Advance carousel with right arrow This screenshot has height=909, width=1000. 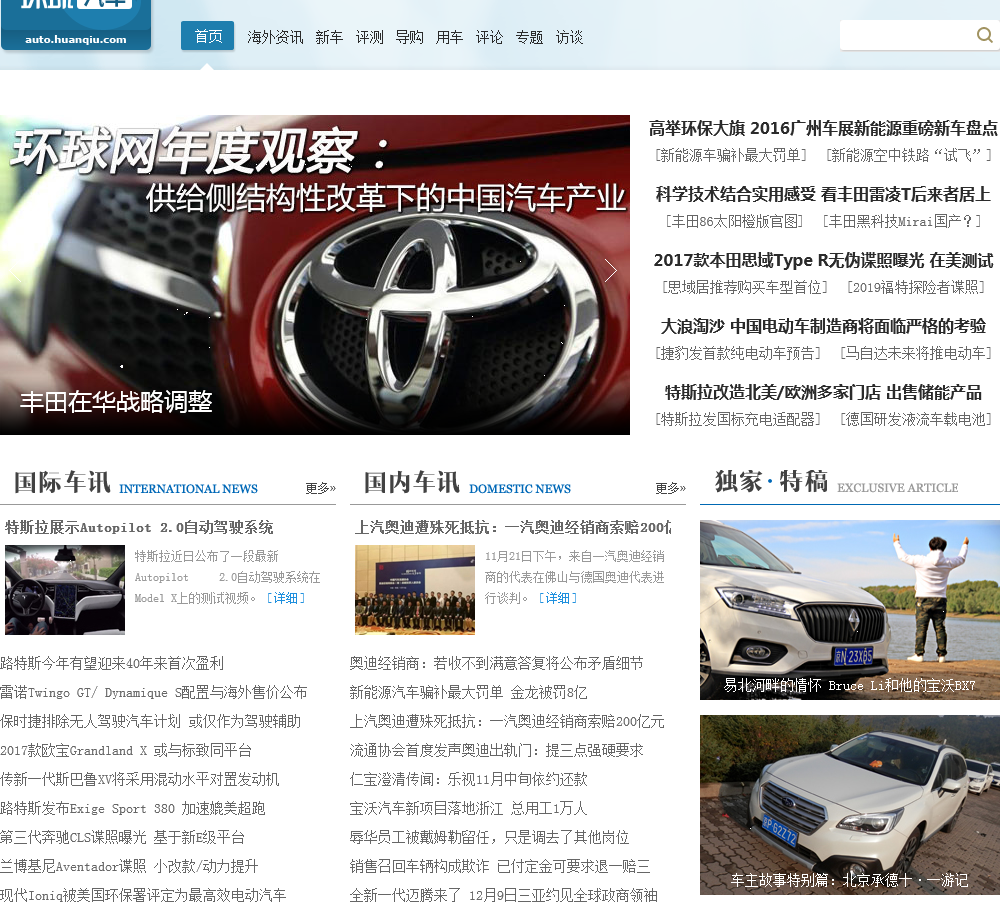(610, 270)
